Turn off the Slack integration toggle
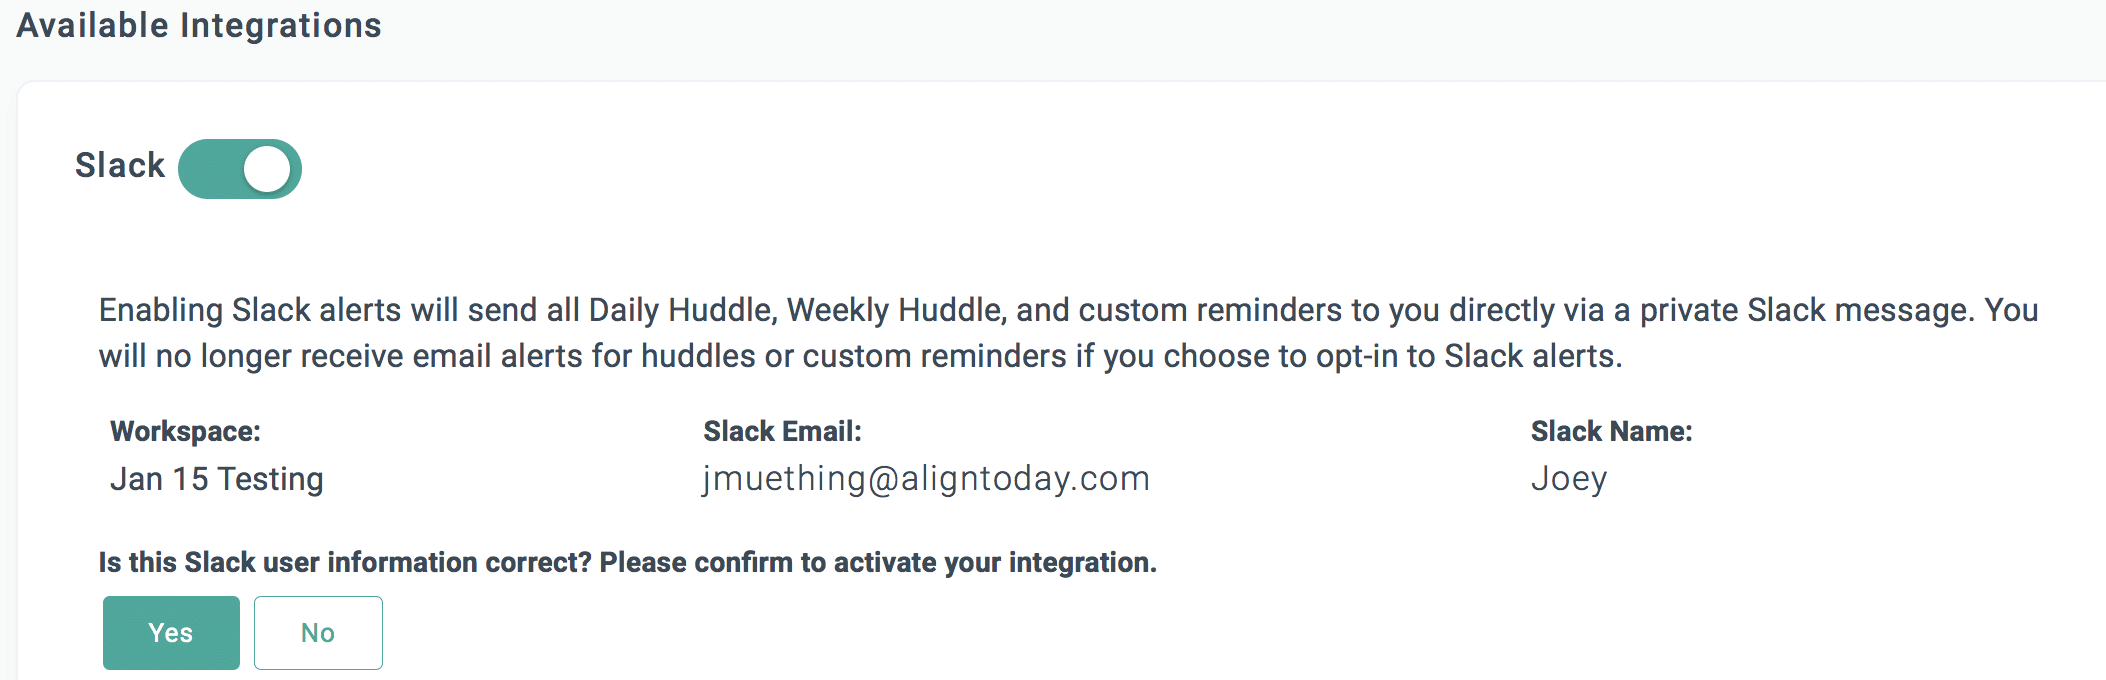Viewport: 2106px width, 680px height. (x=240, y=169)
